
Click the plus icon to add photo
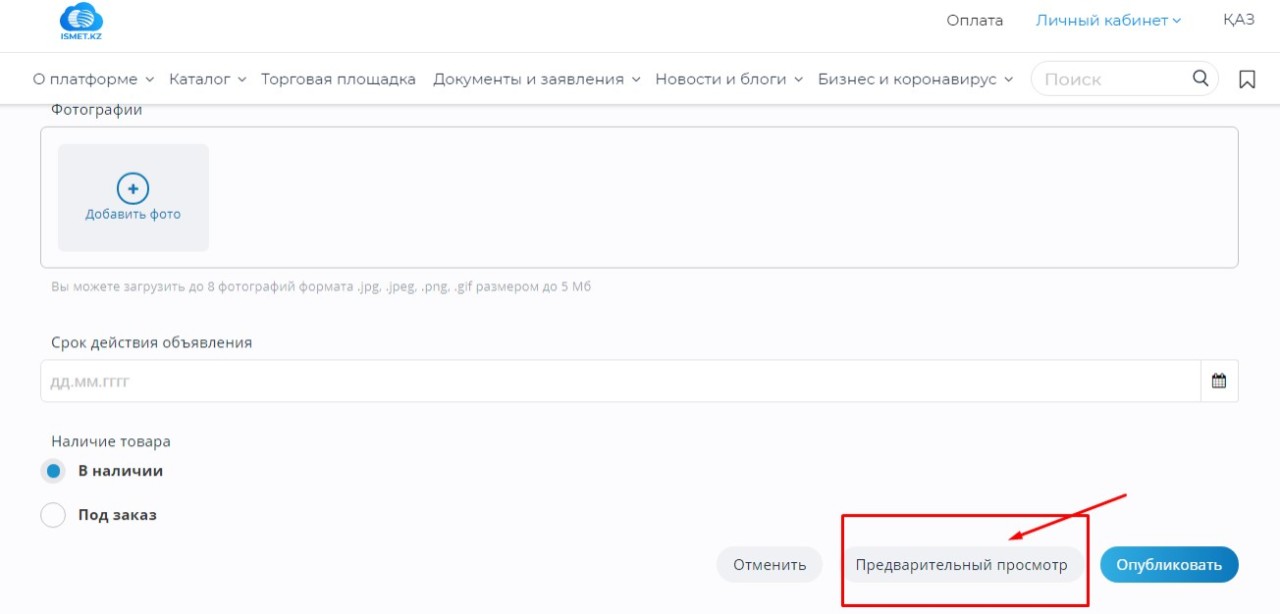pyautogui.click(x=133, y=188)
